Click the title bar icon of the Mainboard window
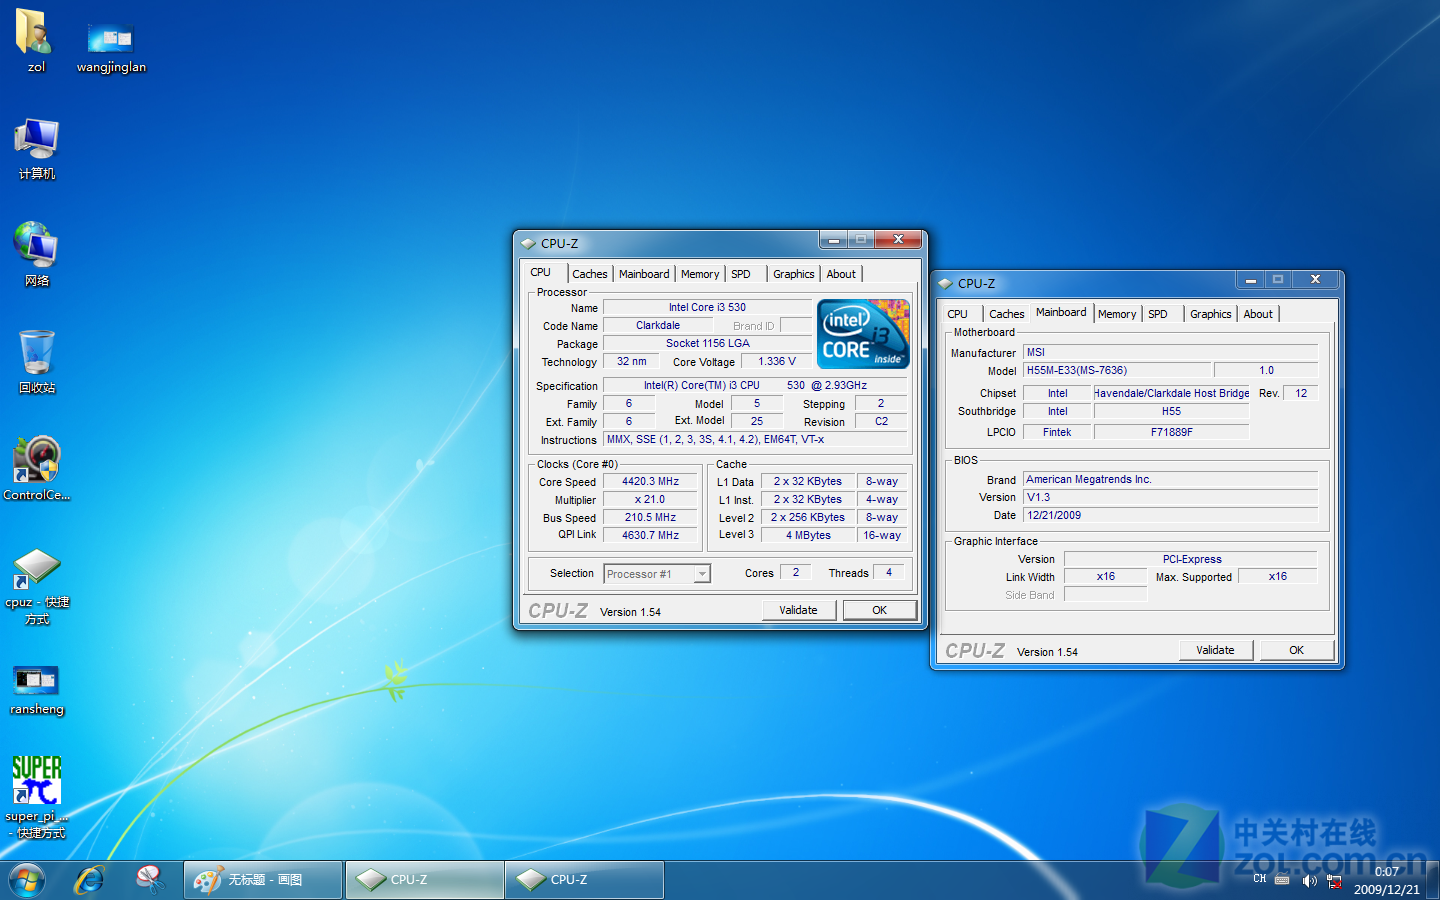The image size is (1440, 900). 945,283
